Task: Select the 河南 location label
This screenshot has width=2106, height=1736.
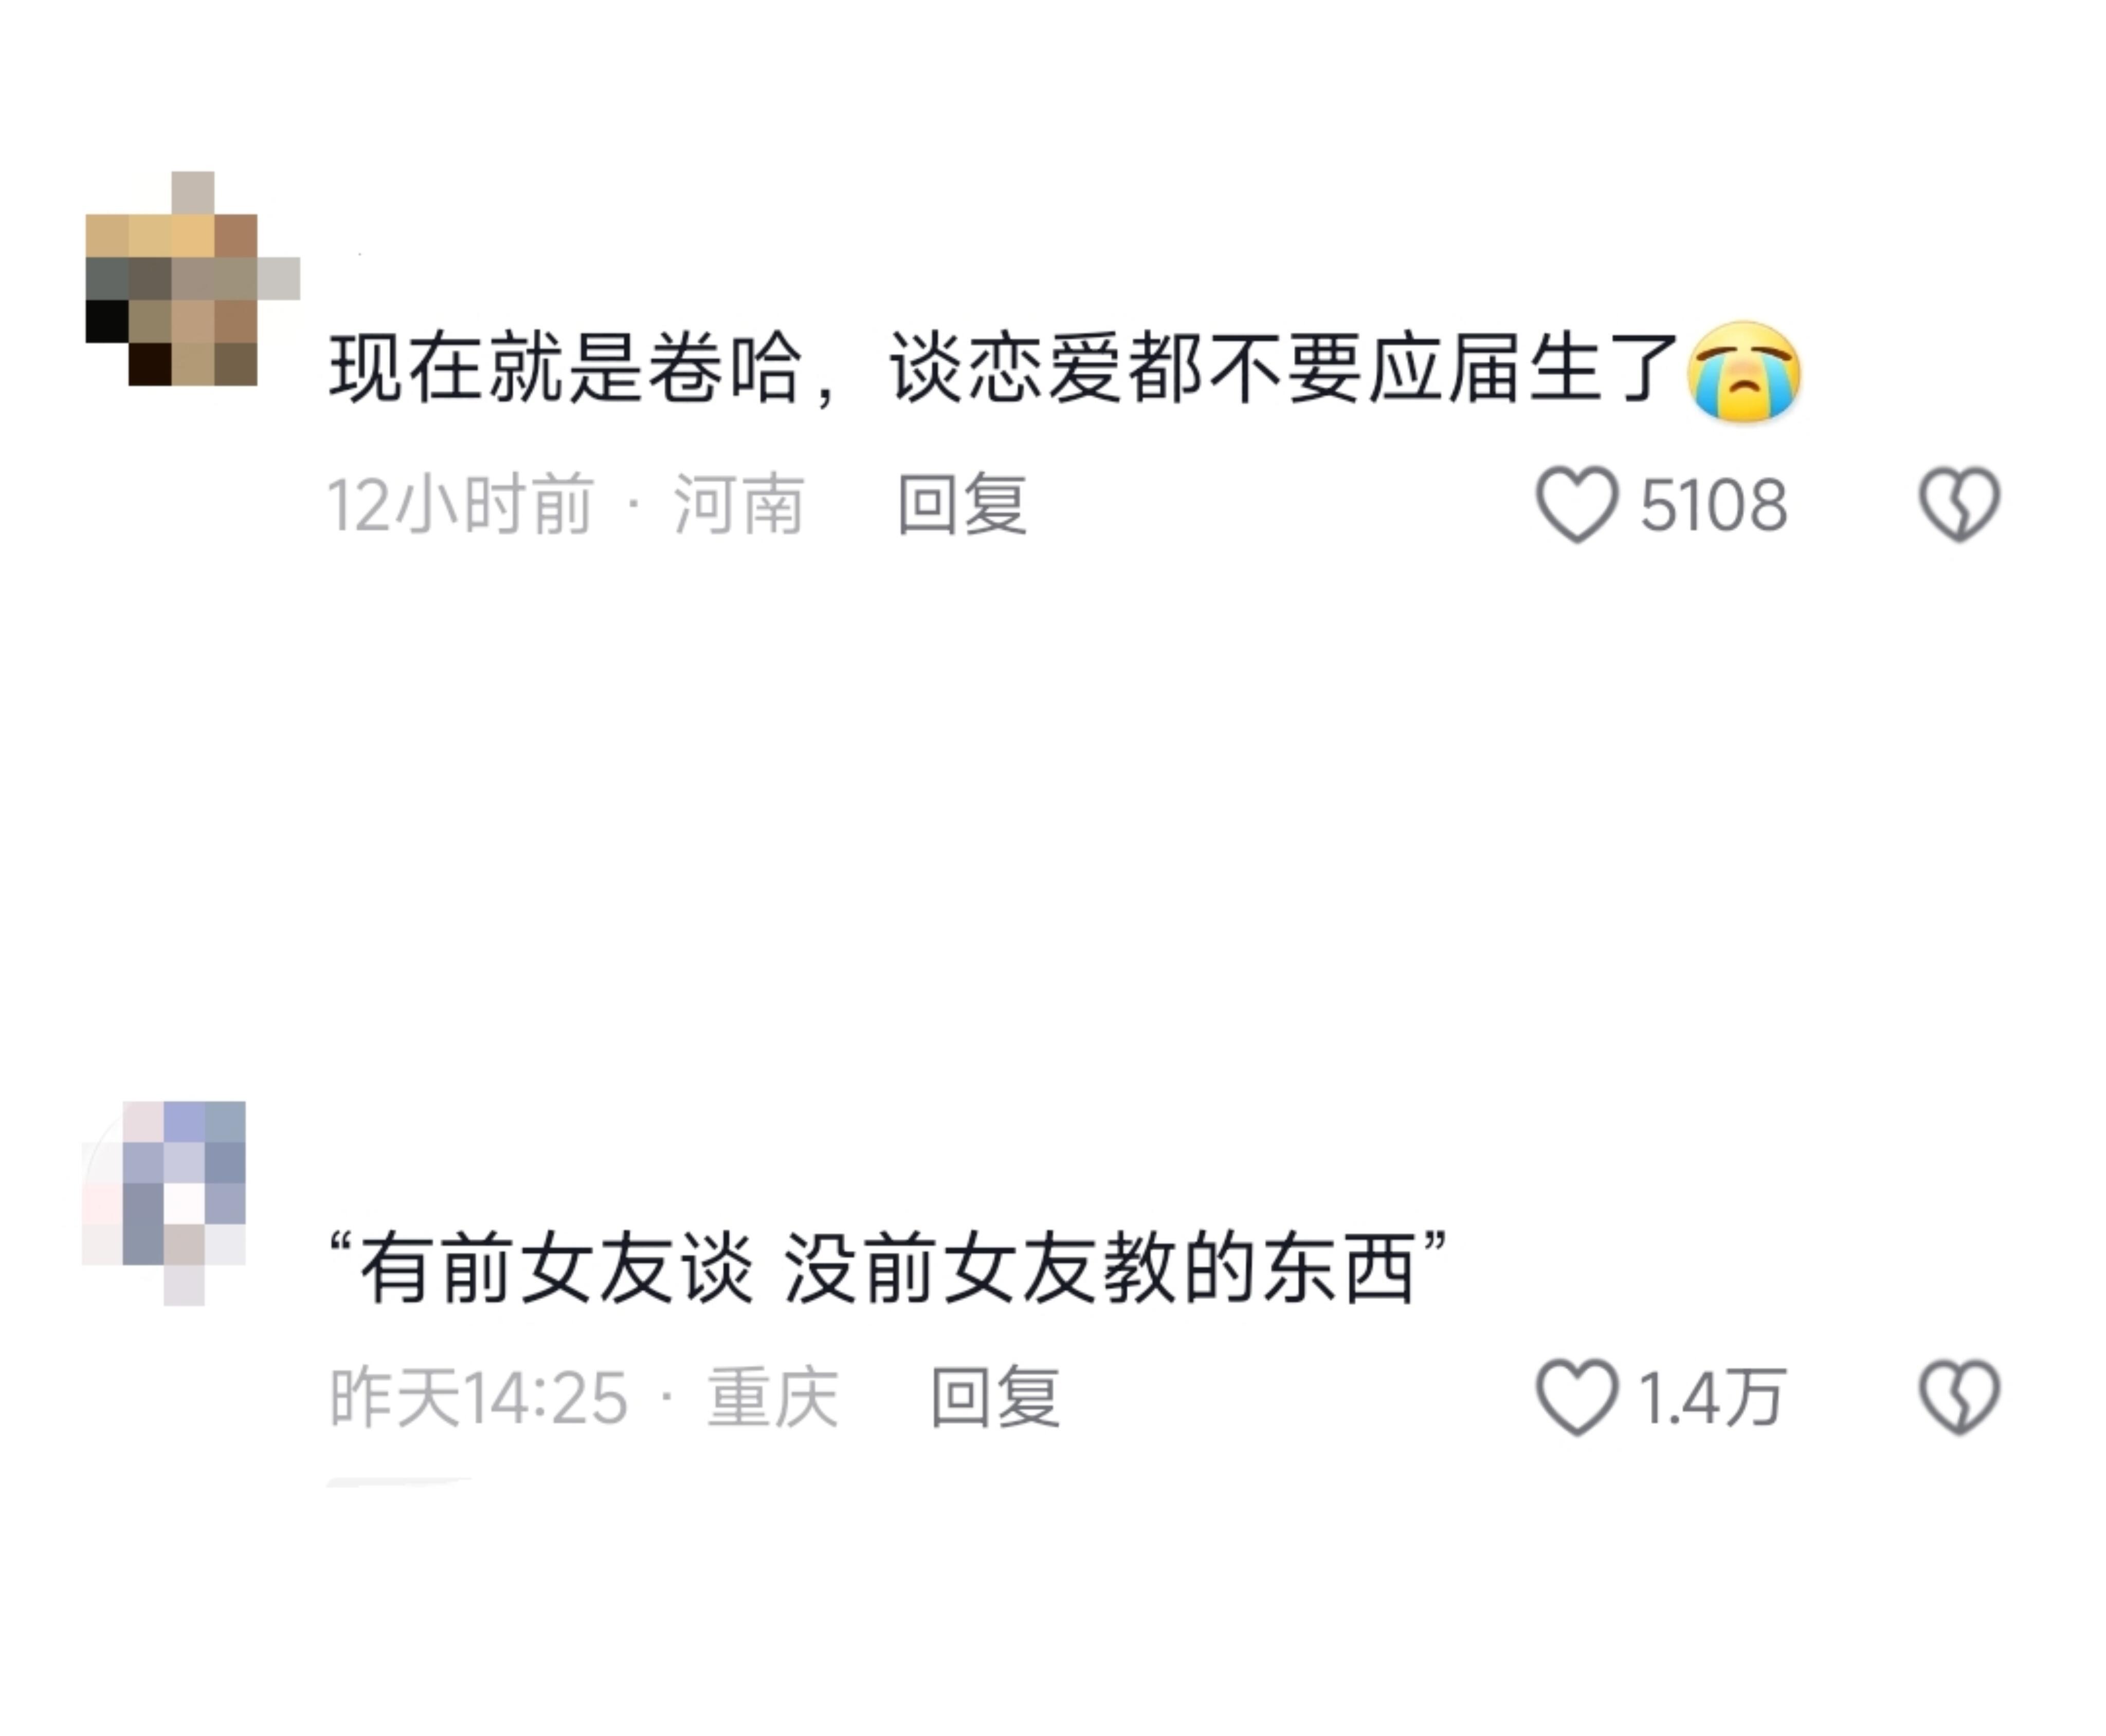Action: [739, 505]
